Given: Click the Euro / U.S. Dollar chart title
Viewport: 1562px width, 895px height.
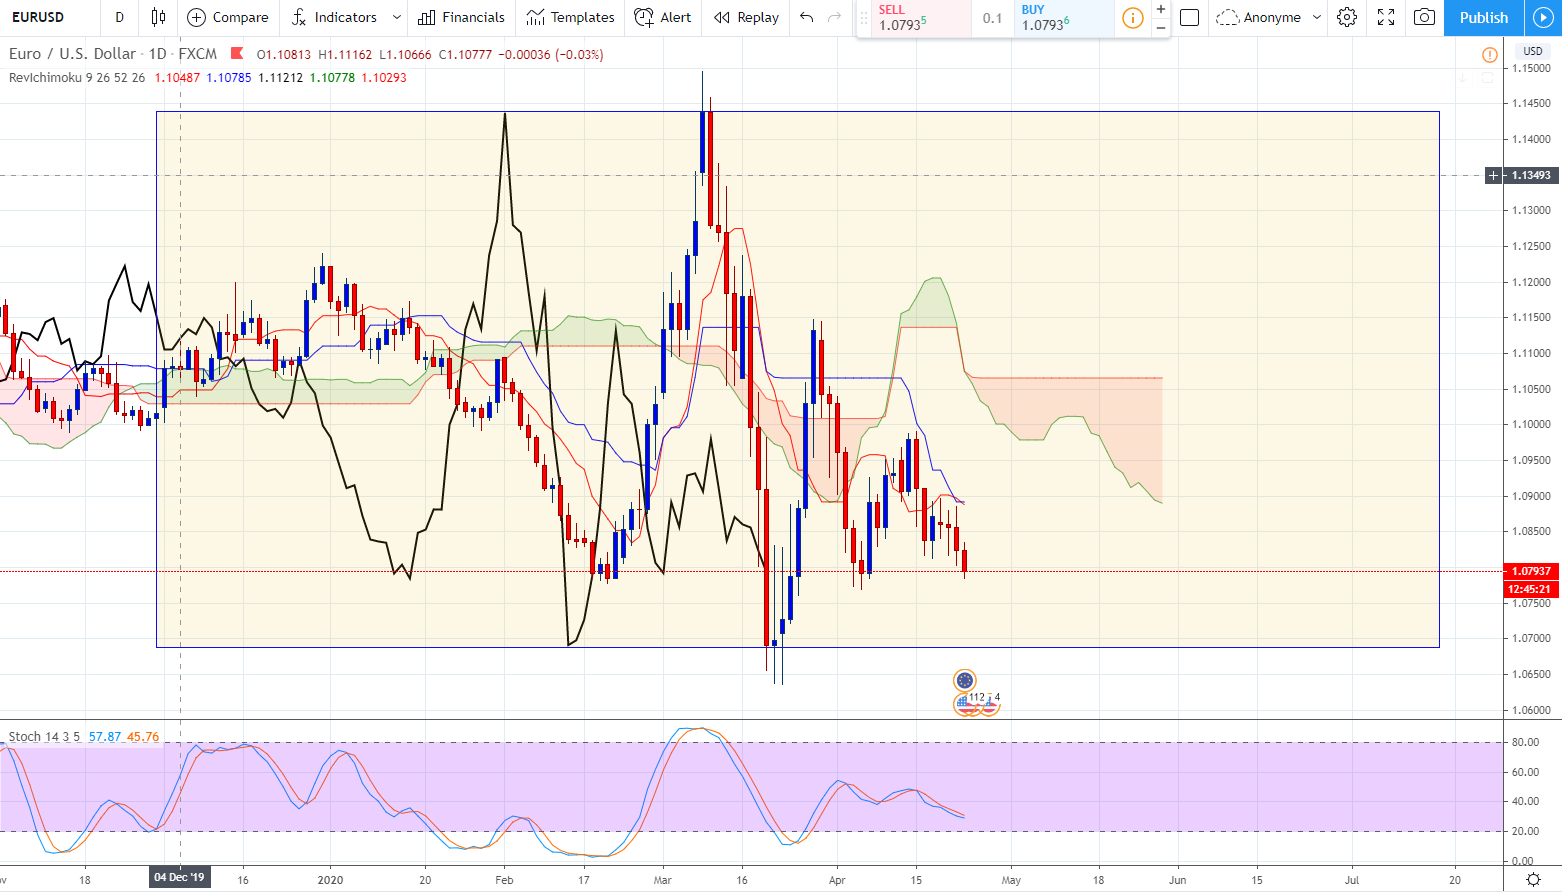Looking at the screenshot, I should (x=72, y=54).
